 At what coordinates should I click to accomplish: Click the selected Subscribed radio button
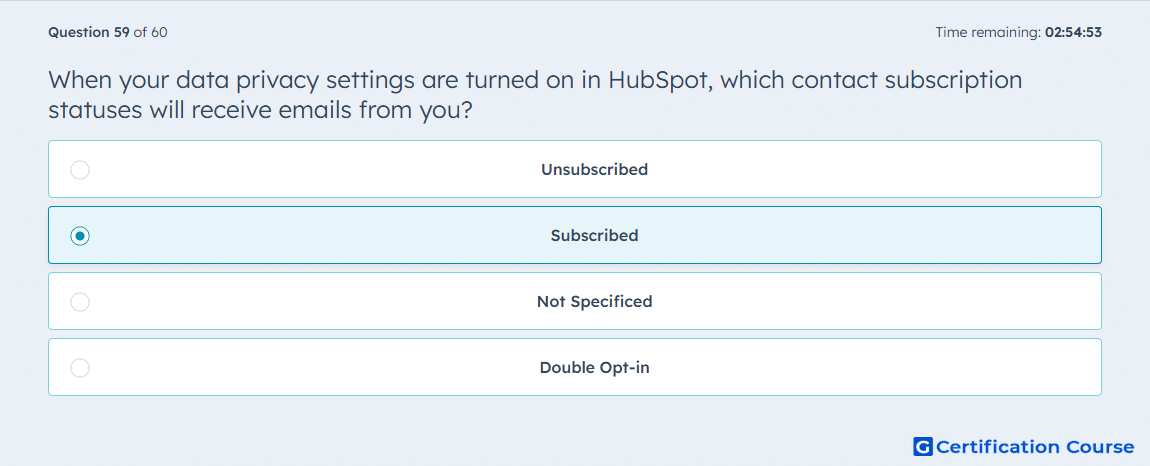point(80,236)
